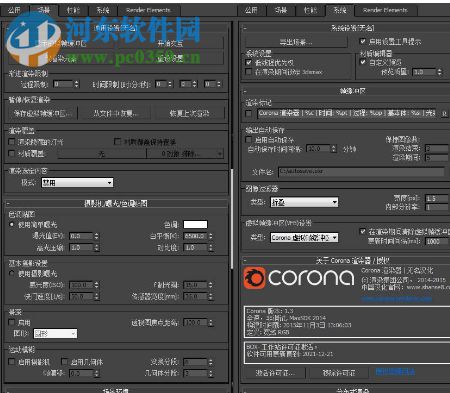Click 从文件中恢复... button
450x393 pixels.
(x=115, y=113)
